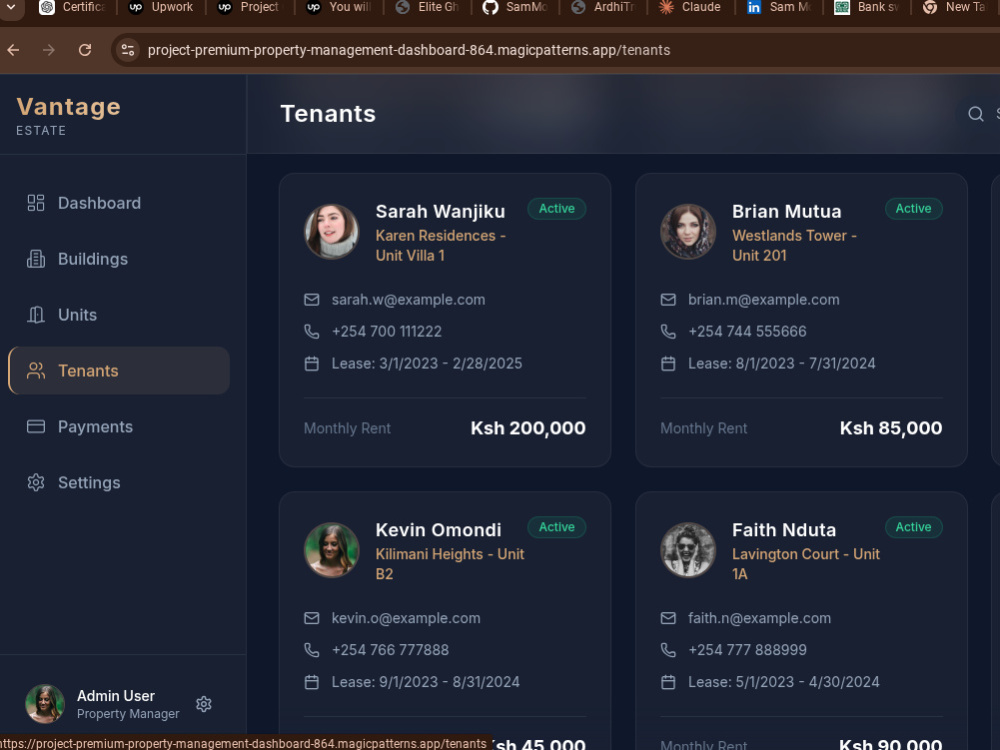Viewport: 1000px width, 750px height.
Task: Click calendar icon on Brian Mutua card
Action: coord(668,364)
